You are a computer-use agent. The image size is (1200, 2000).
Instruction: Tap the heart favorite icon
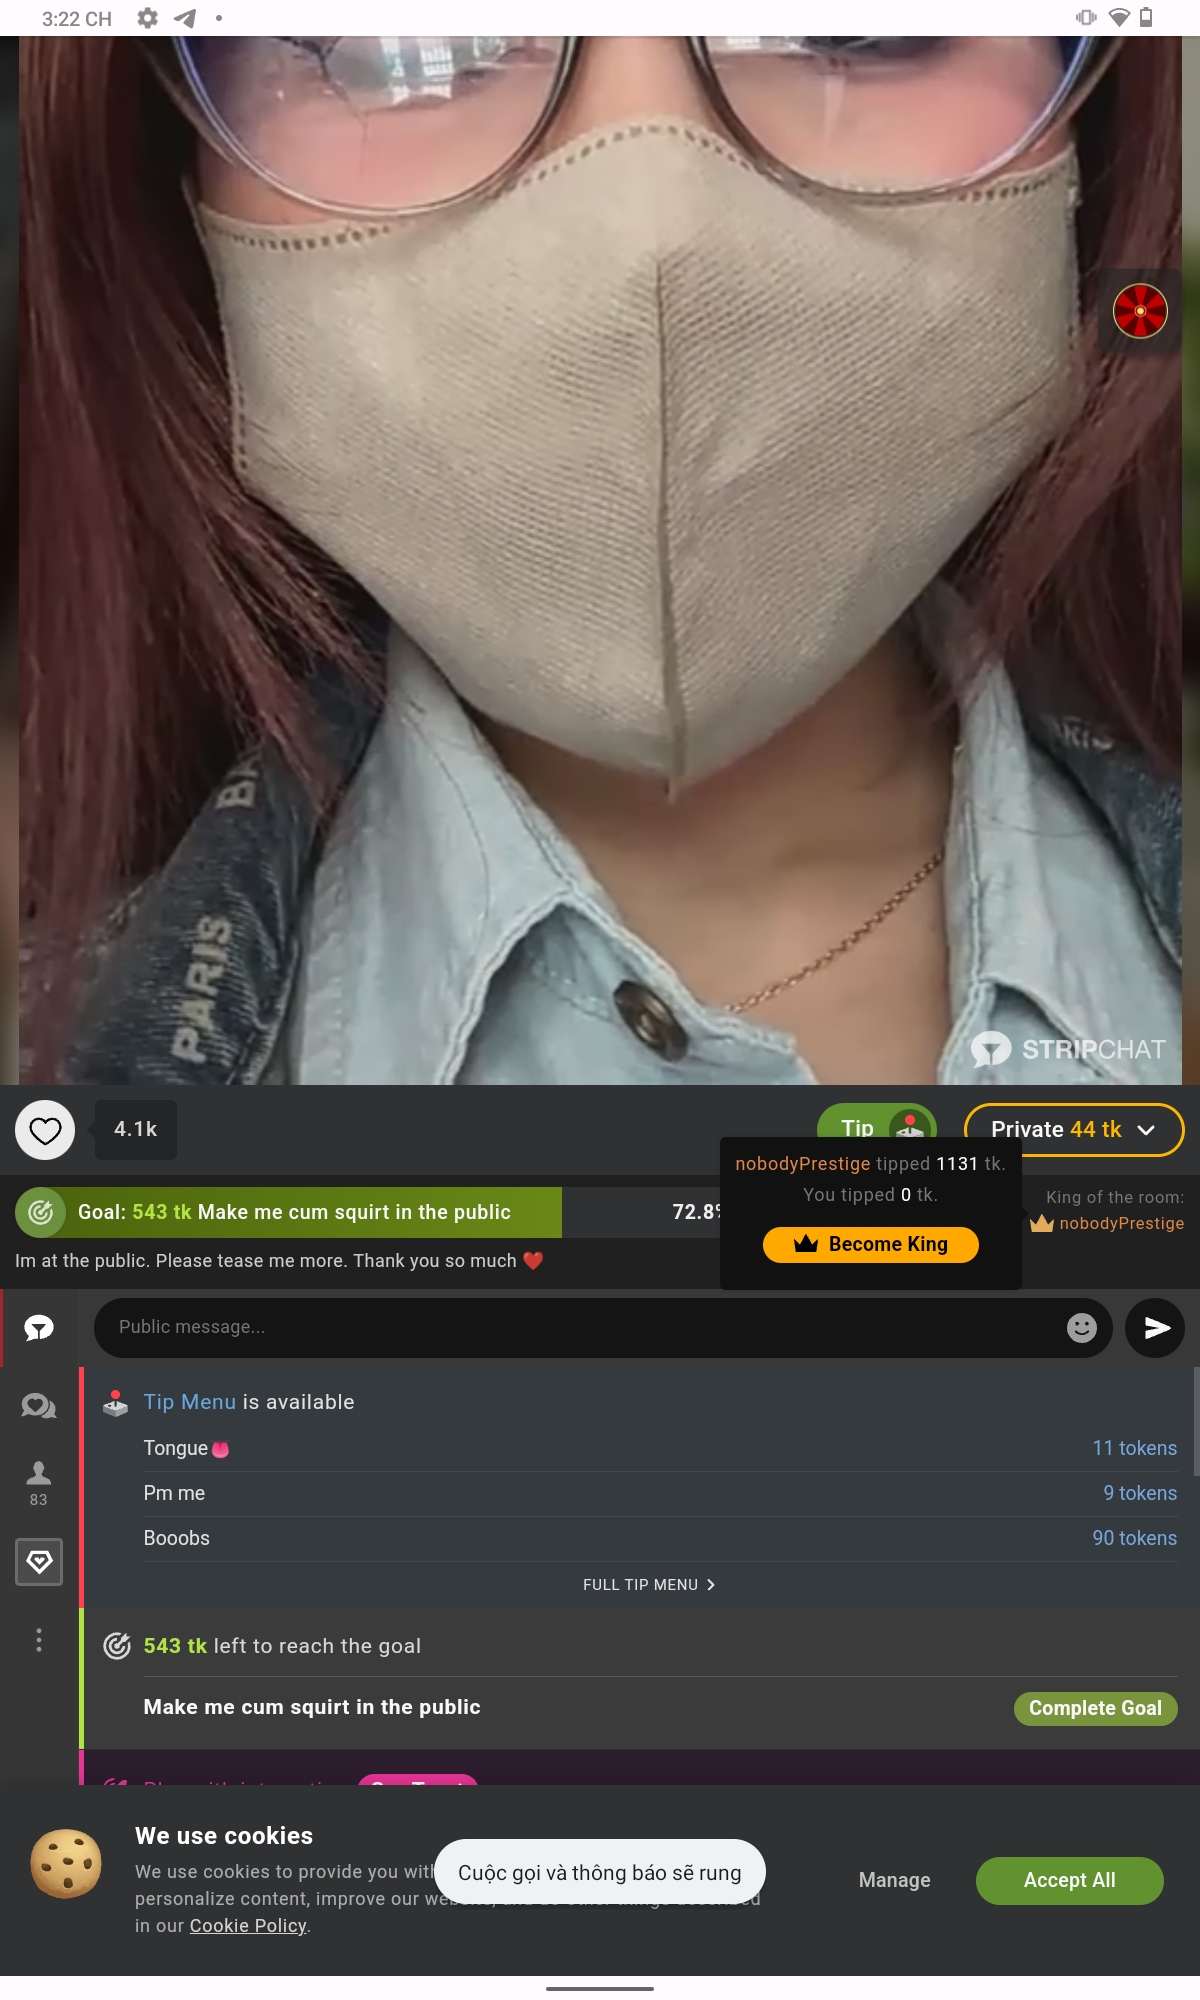coord(45,1130)
